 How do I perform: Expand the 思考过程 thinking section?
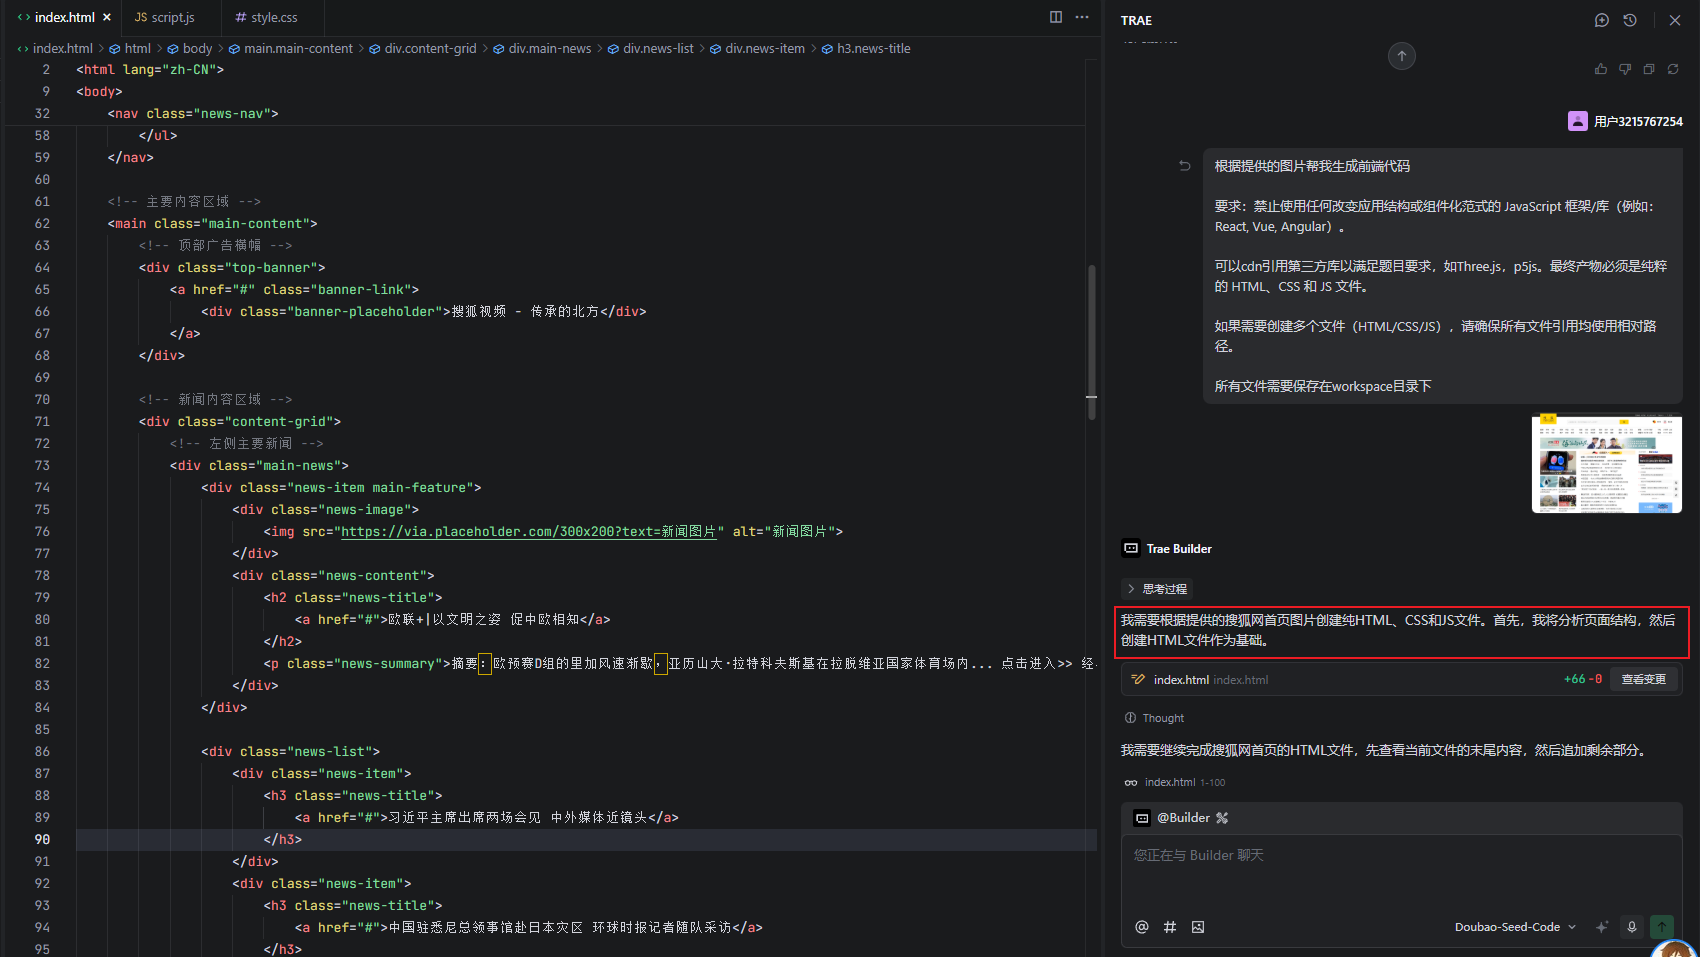click(x=1157, y=589)
